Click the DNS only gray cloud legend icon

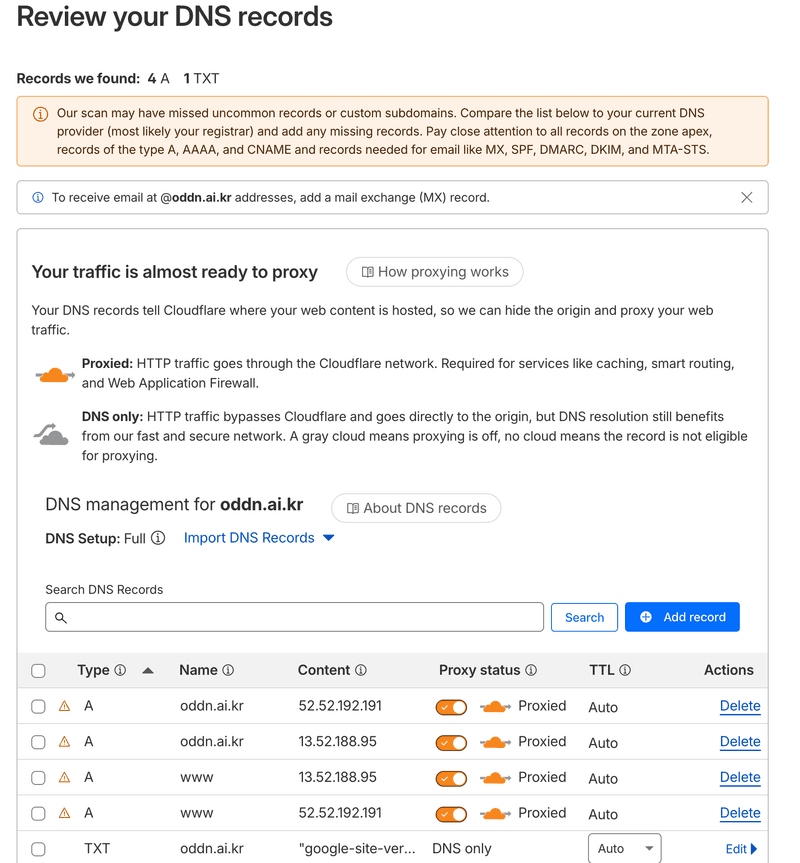click(x=51, y=434)
